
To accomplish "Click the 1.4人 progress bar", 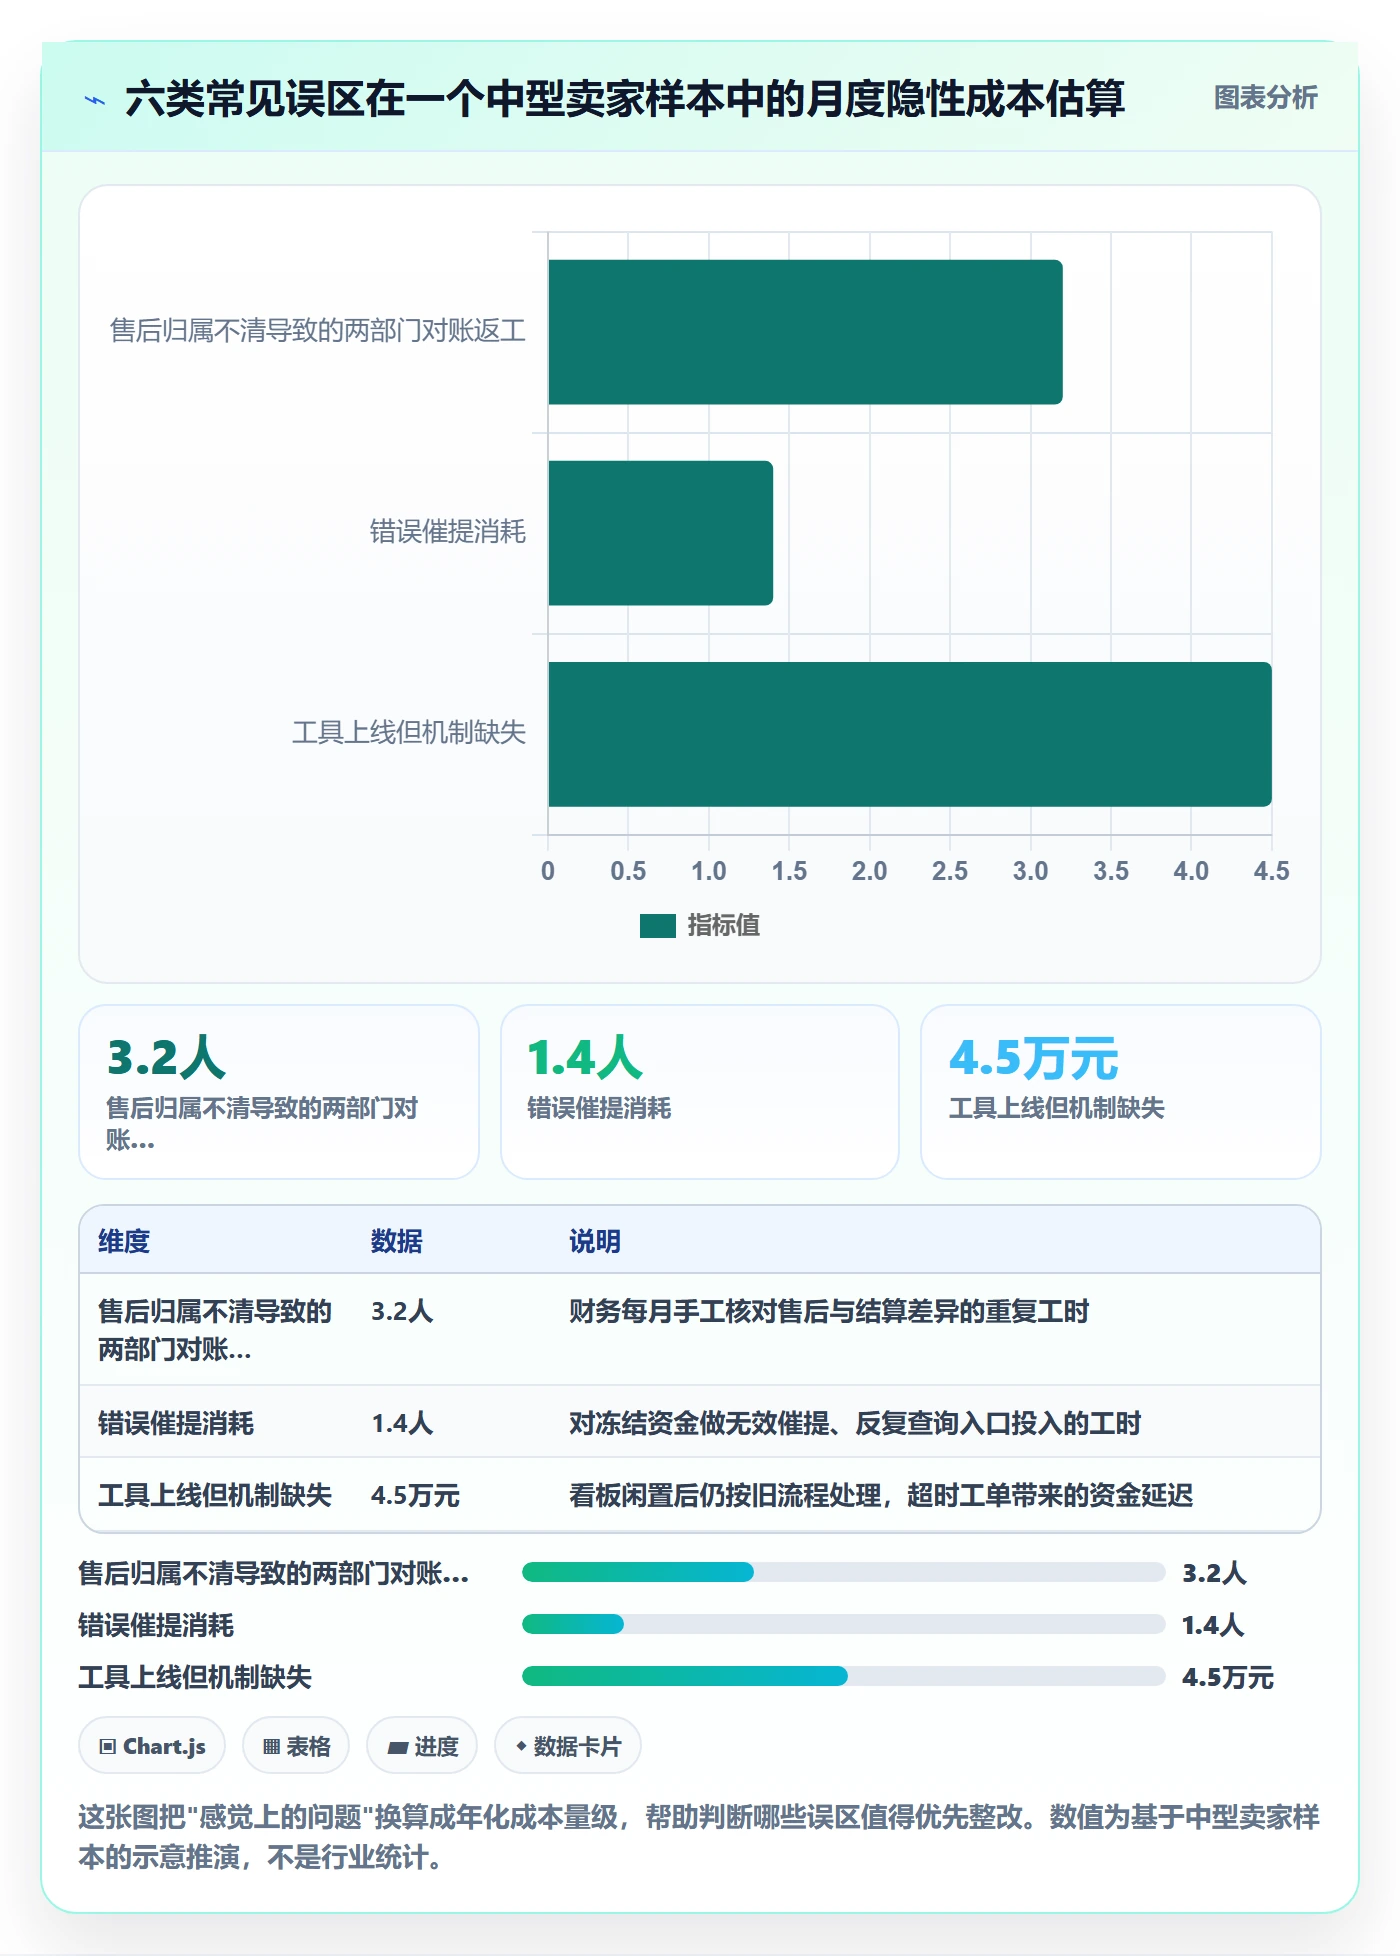I will point(843,1624).
